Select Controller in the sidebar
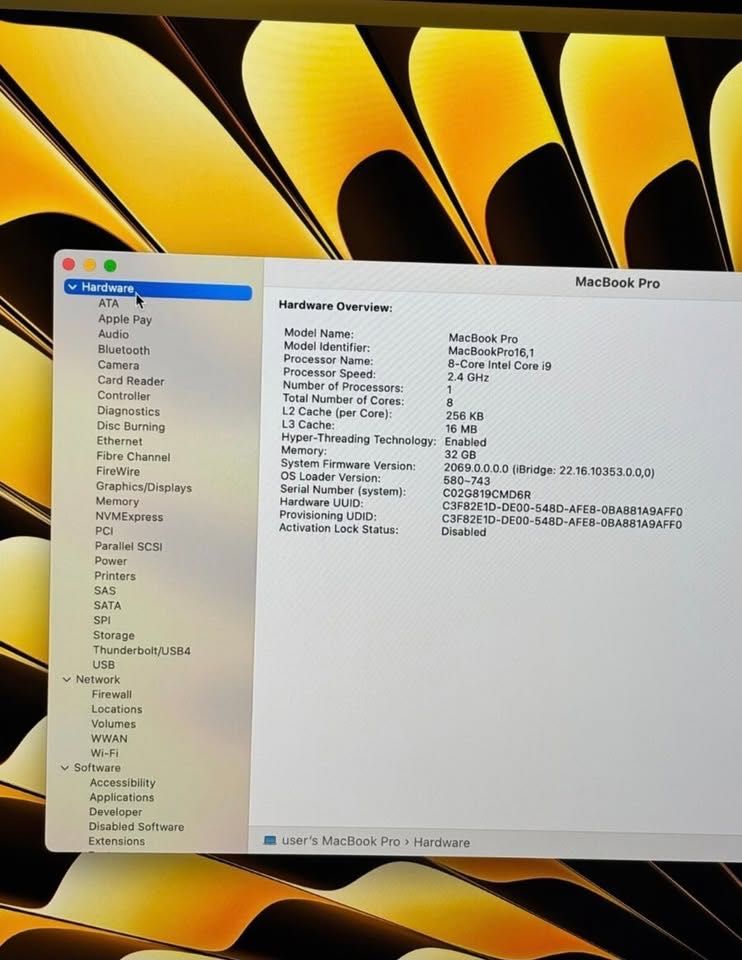The height and width of the screenshot is (960, 742). [x=123, y=396]
